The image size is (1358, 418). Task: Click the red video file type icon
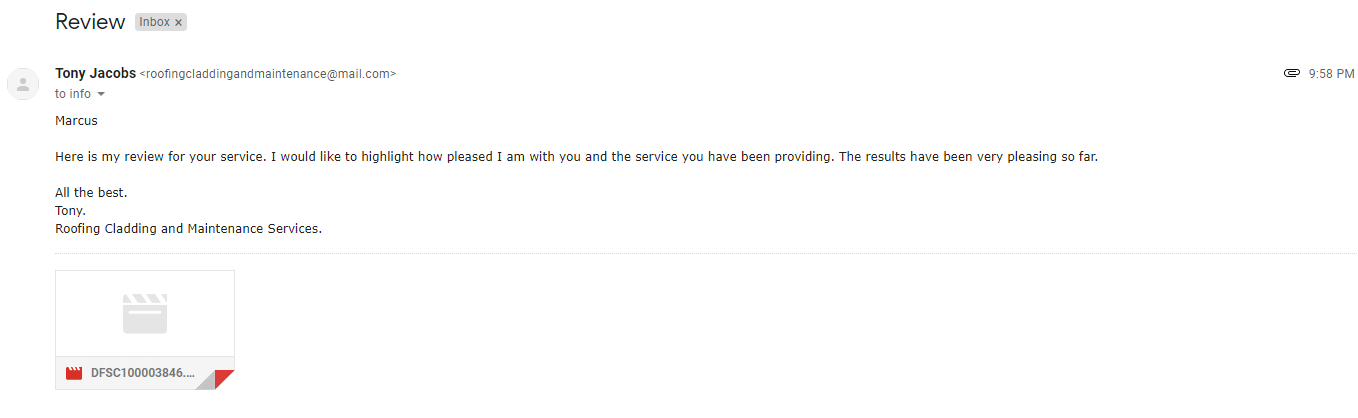(73, 373)
